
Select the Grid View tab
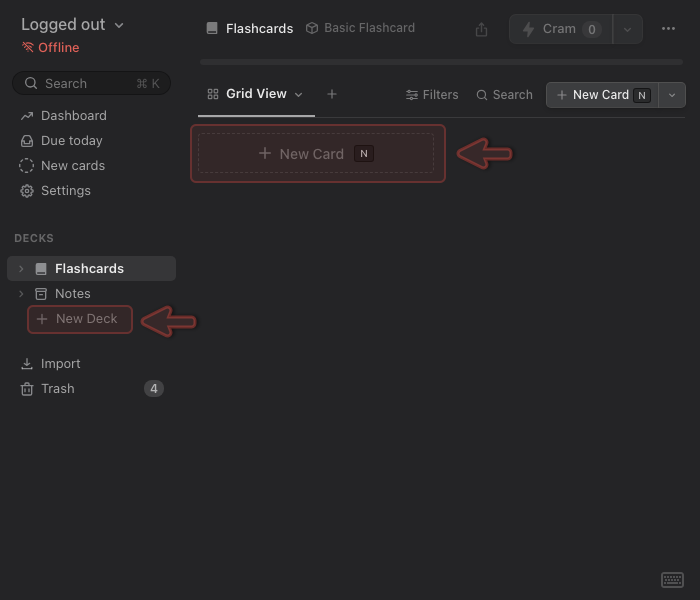click(x=255, y=94)
